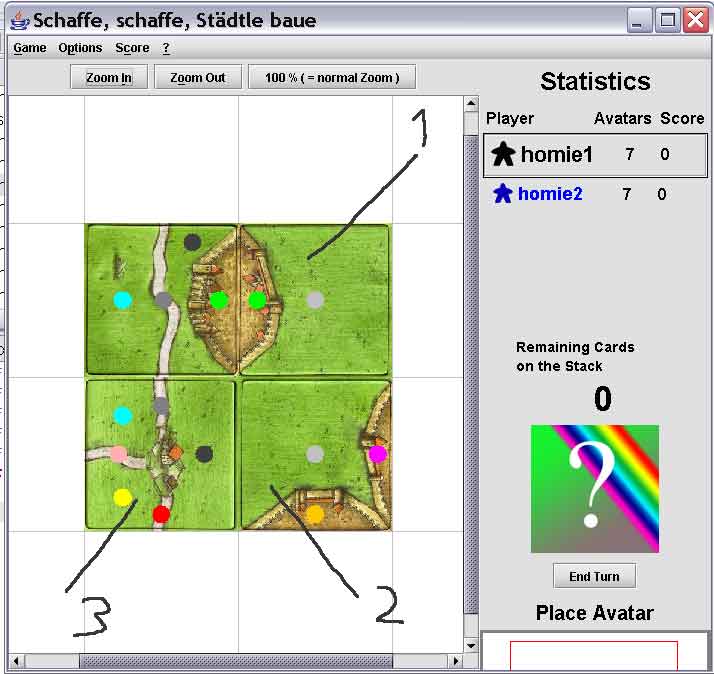Open the ? help menu
The height and width of the screenshot is (674, 714).
coord(166,48)
